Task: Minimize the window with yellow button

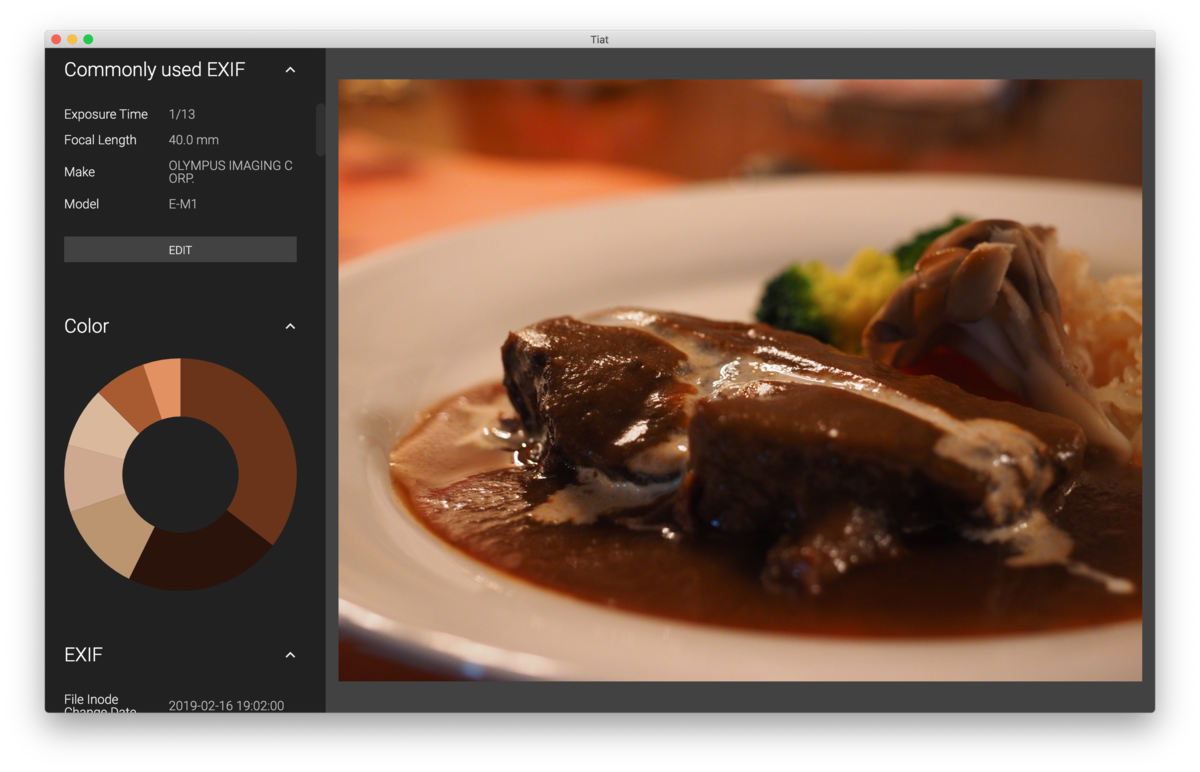Action: click(x=72, y=39)
